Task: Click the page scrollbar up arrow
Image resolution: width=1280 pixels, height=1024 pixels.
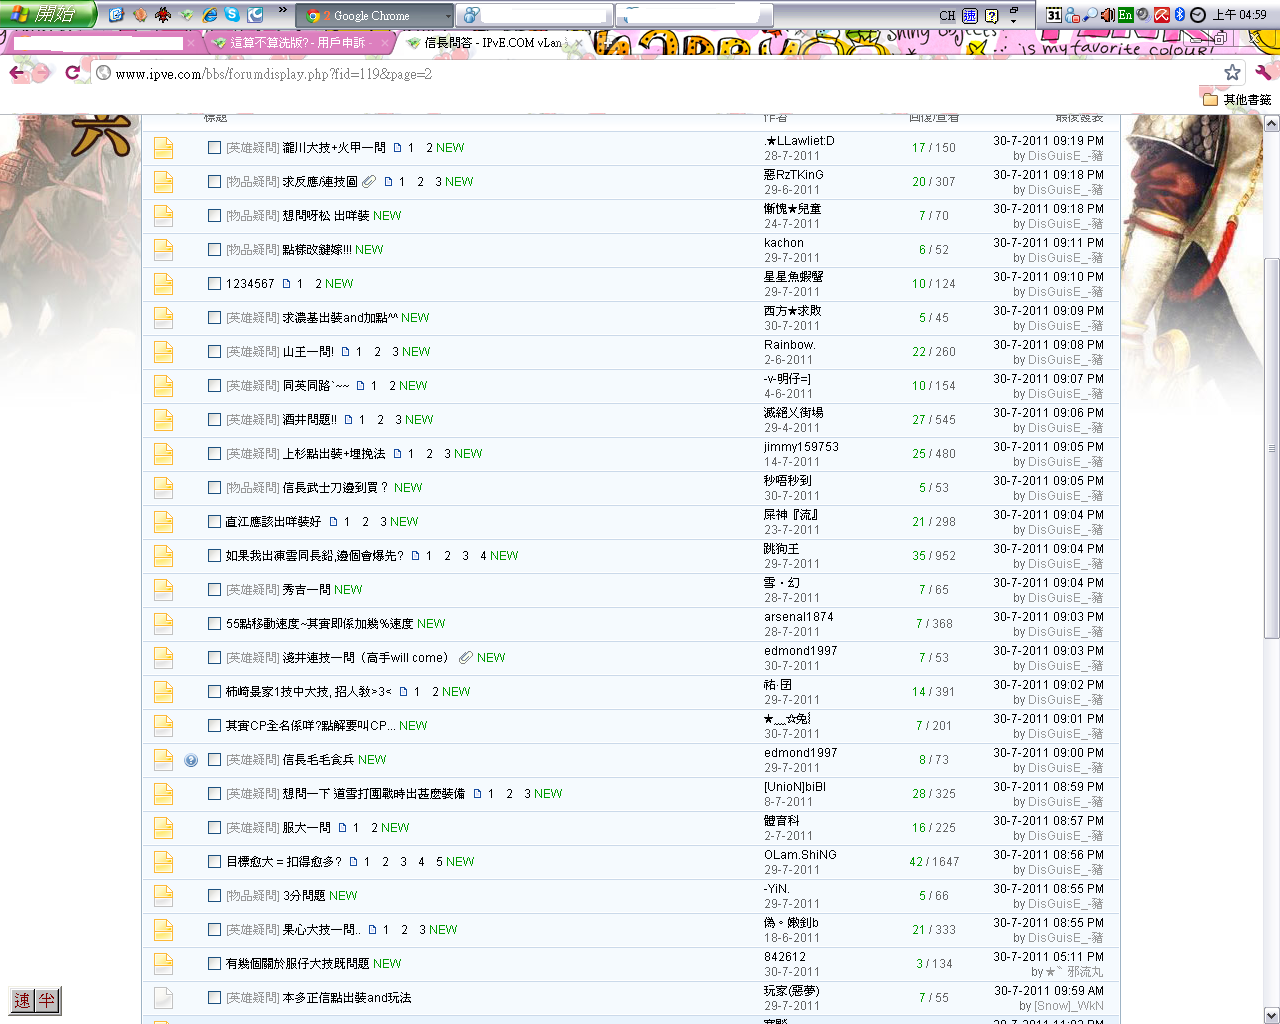Action: click(x=1272, y=124)
